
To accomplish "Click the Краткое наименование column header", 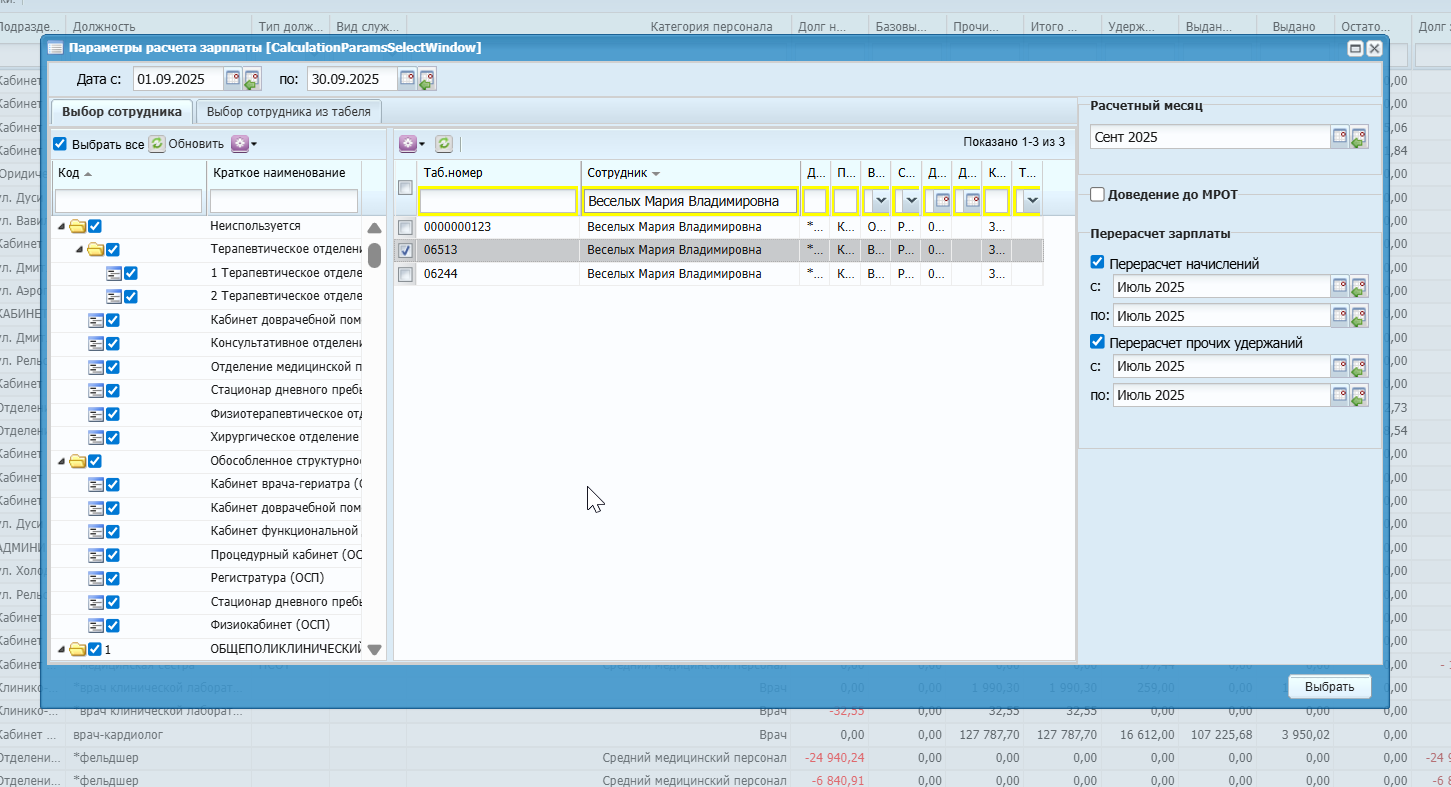I will [284, 173].
